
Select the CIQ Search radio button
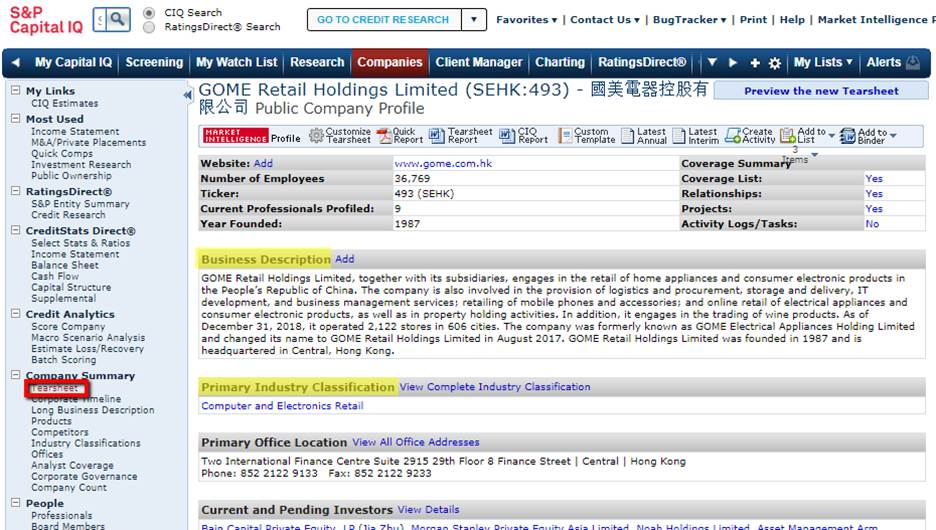(x=149, y=13)
